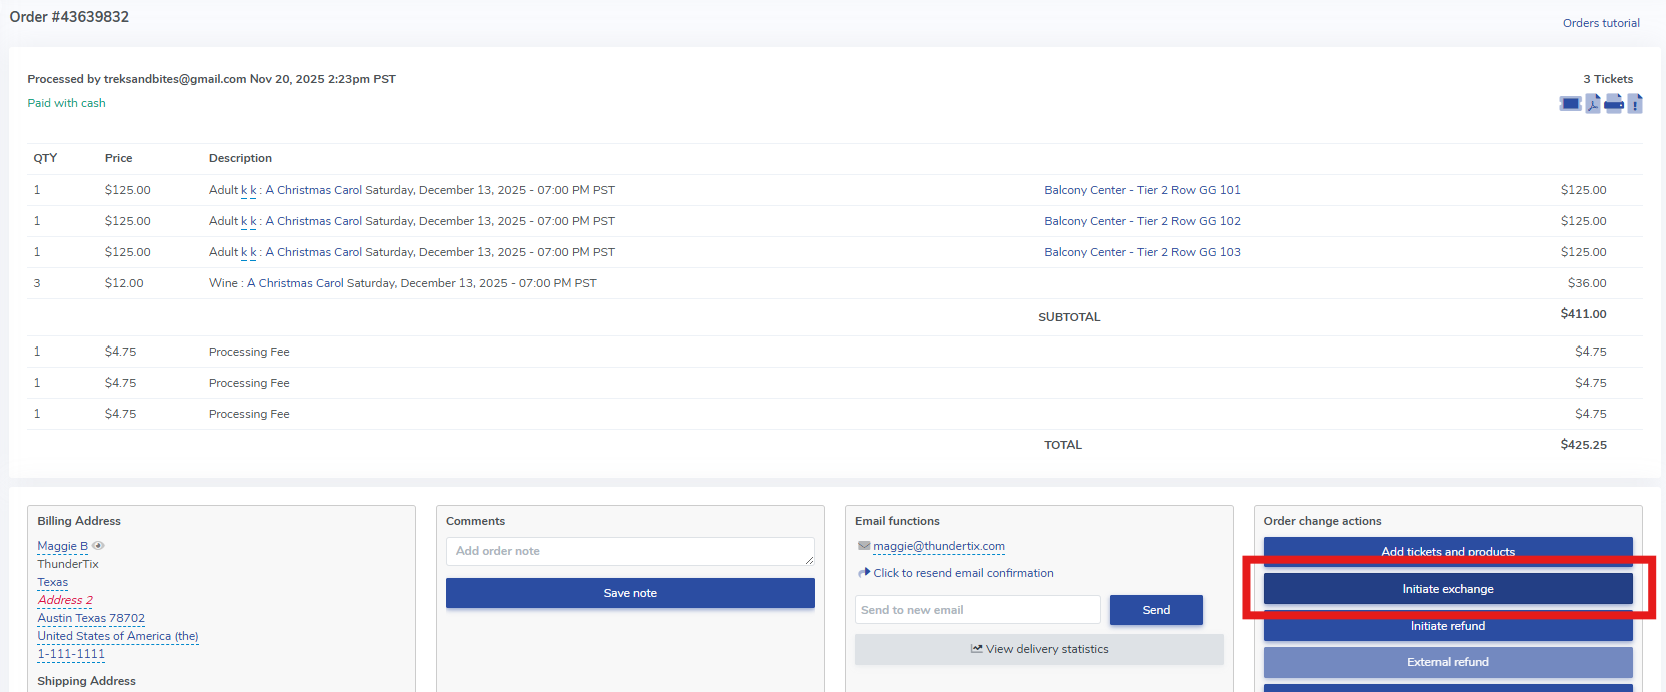Click the 3 Tickets label
Screen dimensions: 1666x692
(1608, 79)
